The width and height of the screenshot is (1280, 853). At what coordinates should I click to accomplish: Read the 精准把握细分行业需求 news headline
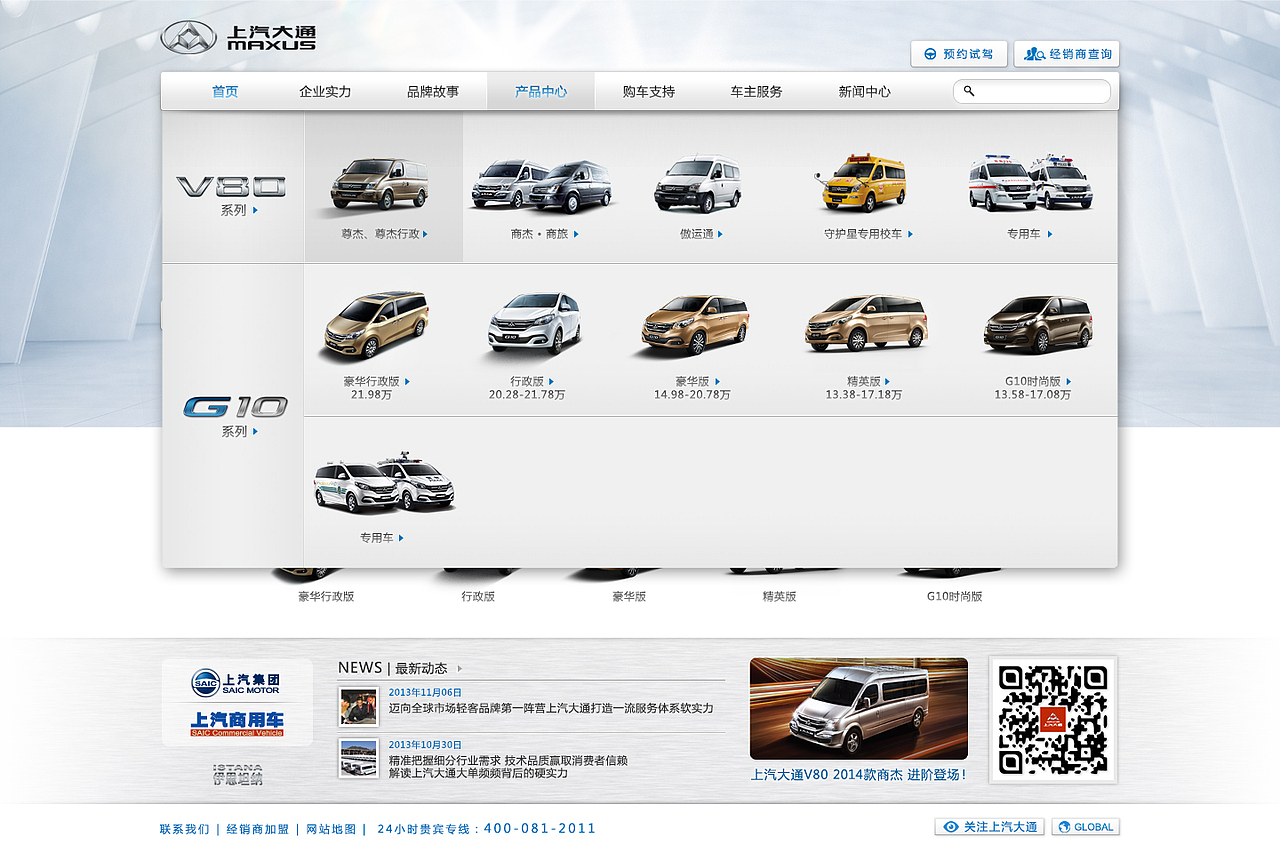[508, 767]
